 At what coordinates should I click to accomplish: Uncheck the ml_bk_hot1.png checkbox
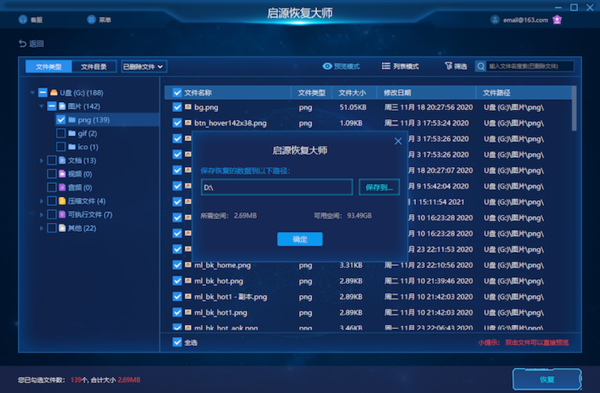click(177, 312)
